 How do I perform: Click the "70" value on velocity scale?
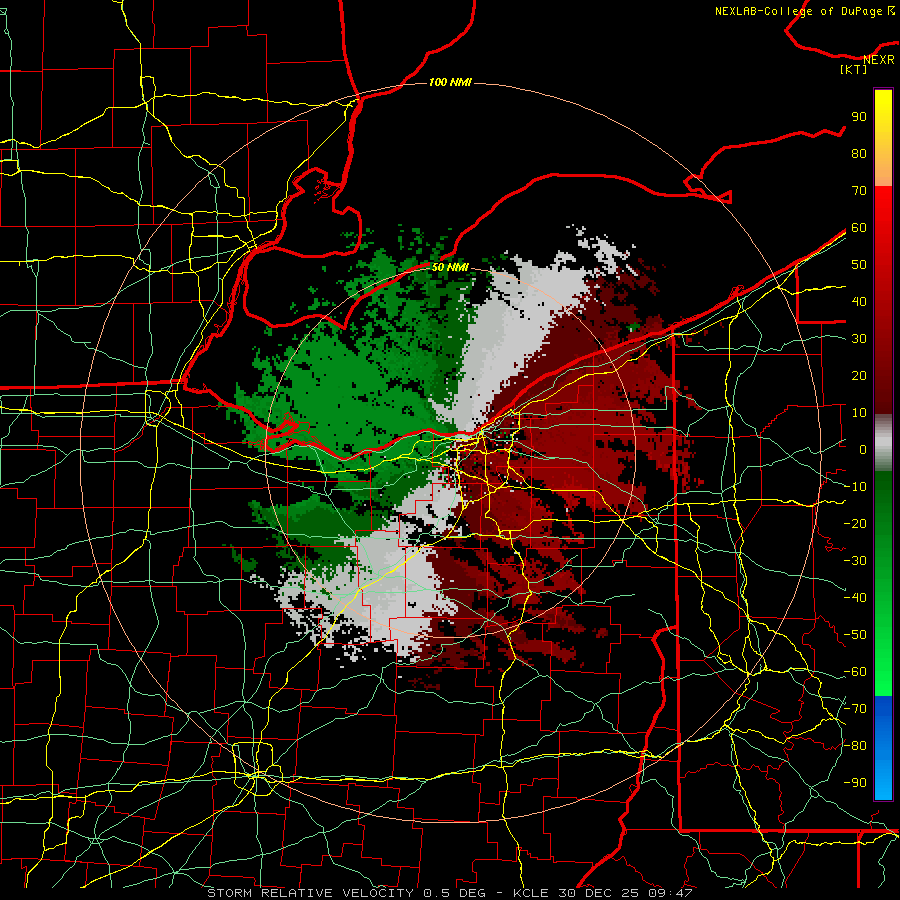(859, 191)
